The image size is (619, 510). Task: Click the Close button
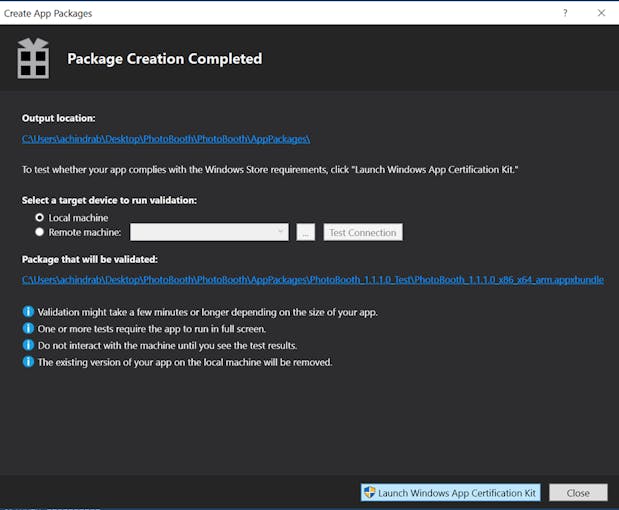pyautogui.click(x=578, y=493)
